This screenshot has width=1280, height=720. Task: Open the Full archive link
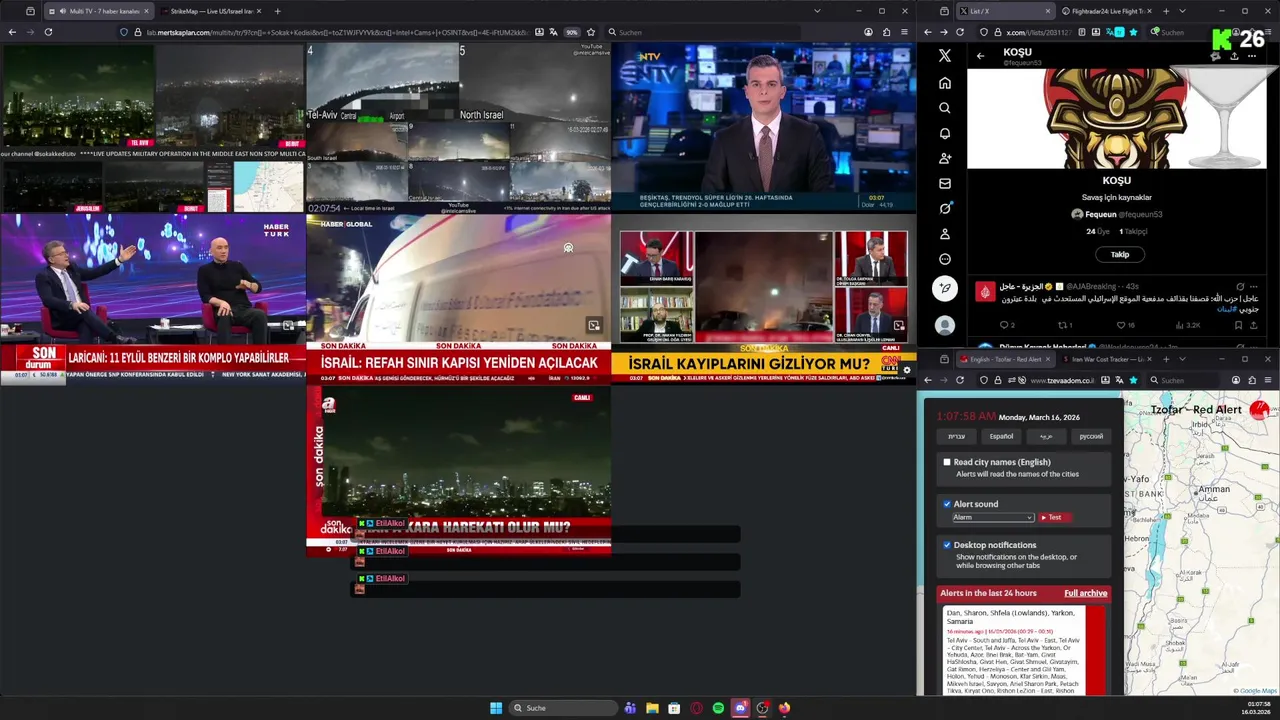(x=1085, y=593)
